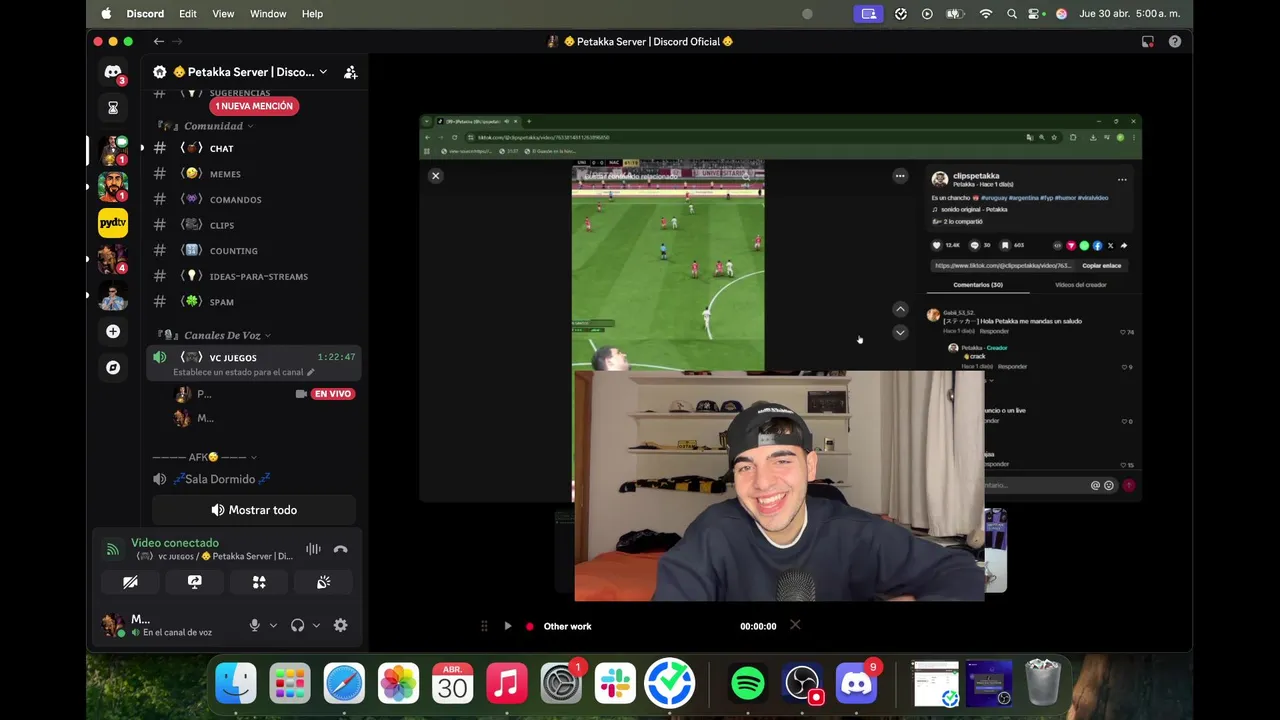Start the Other work timer play button

pos(507,626)
